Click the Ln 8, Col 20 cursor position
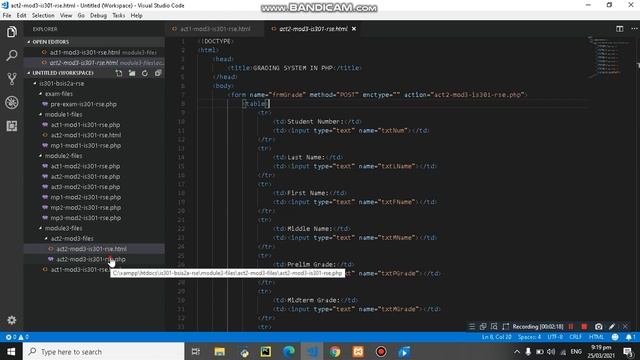640x360 pixels. click(x=496, y=337)
